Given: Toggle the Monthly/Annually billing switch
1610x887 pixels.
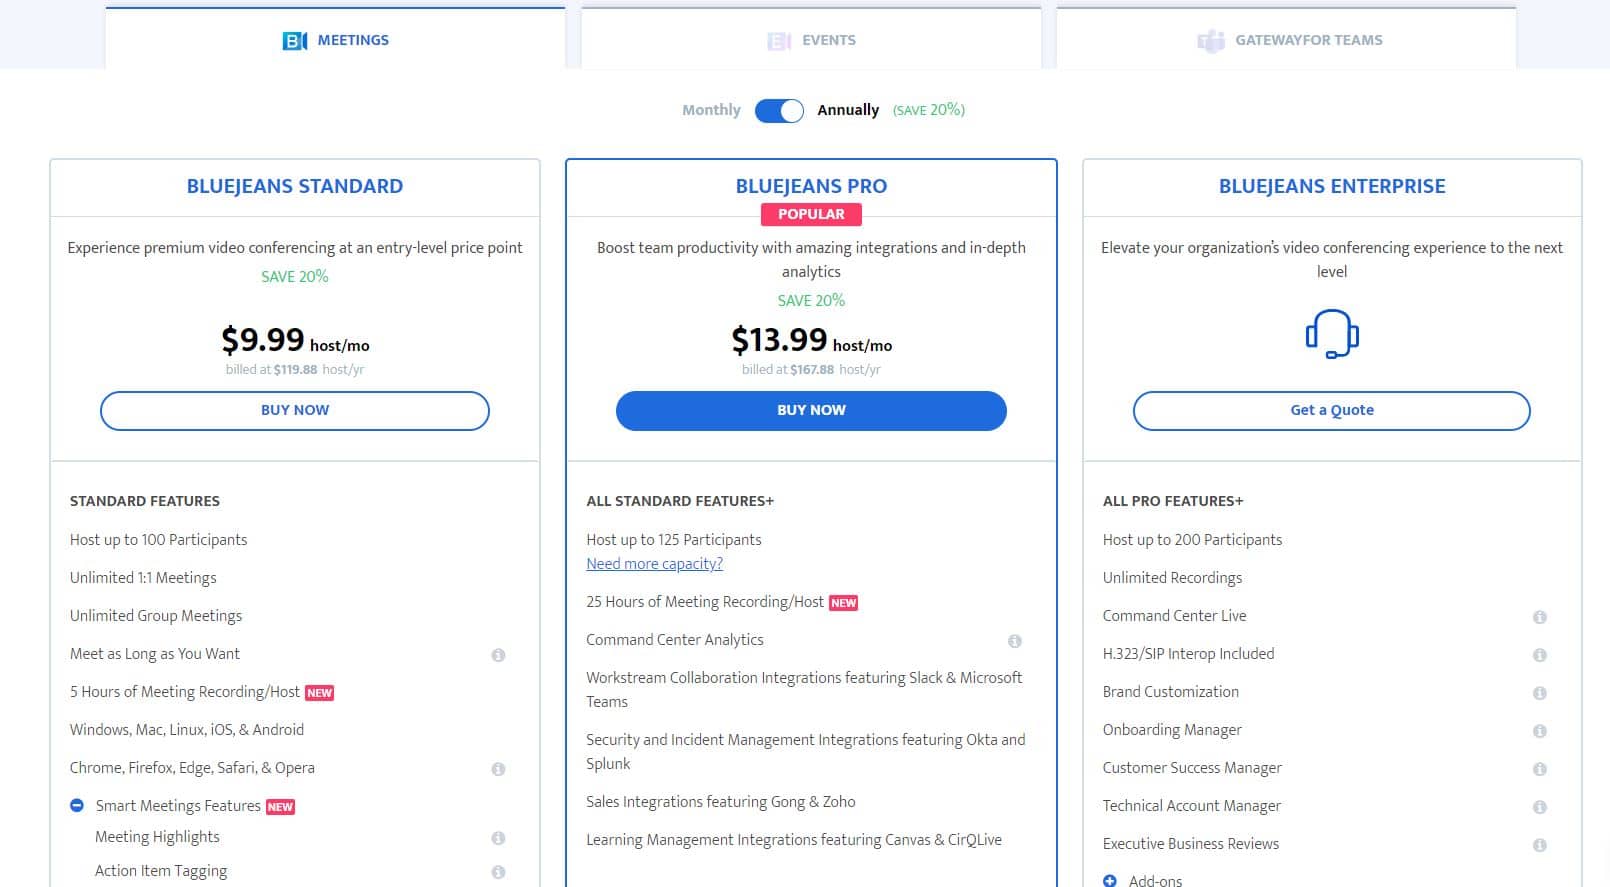Looking at the screenshot, I should [779, 110].
